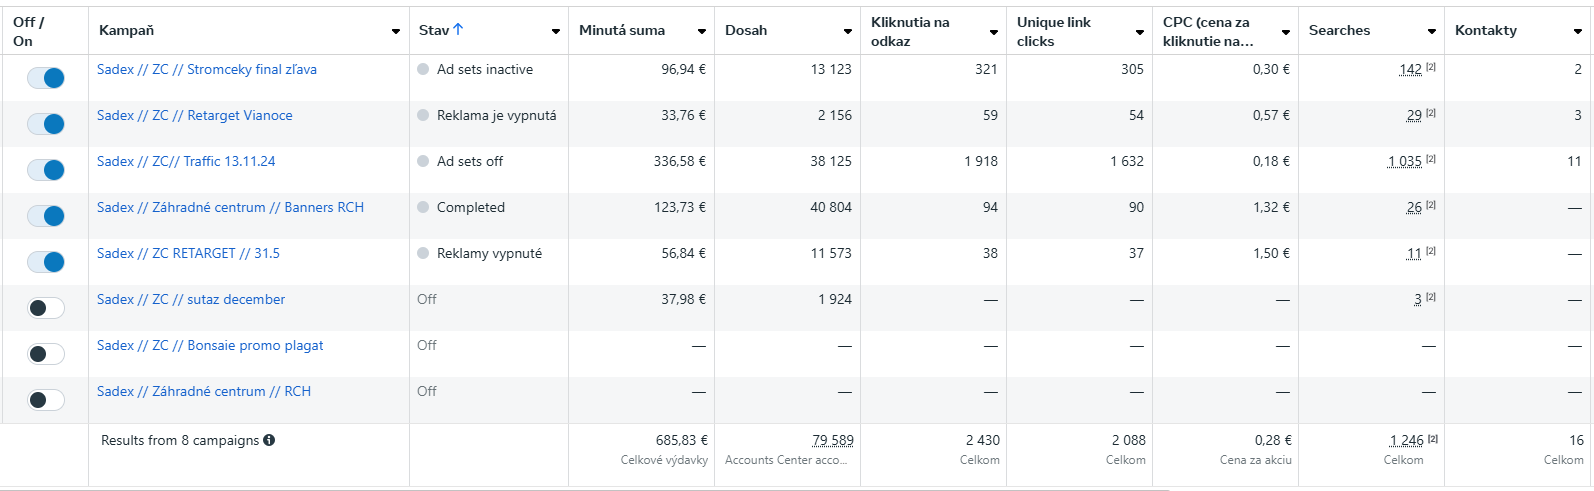Viewport: 1594px width, 491px height.
Task: Expand the Minutá suma column menu
Action: click(702, 32)
